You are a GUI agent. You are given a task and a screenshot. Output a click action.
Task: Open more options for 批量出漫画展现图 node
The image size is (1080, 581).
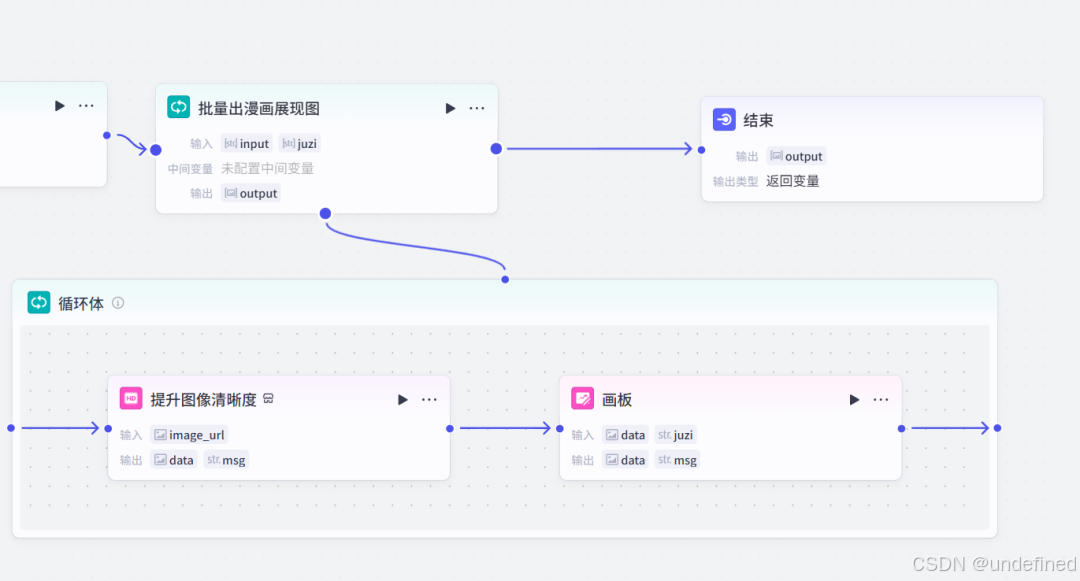tap(477, 108)
